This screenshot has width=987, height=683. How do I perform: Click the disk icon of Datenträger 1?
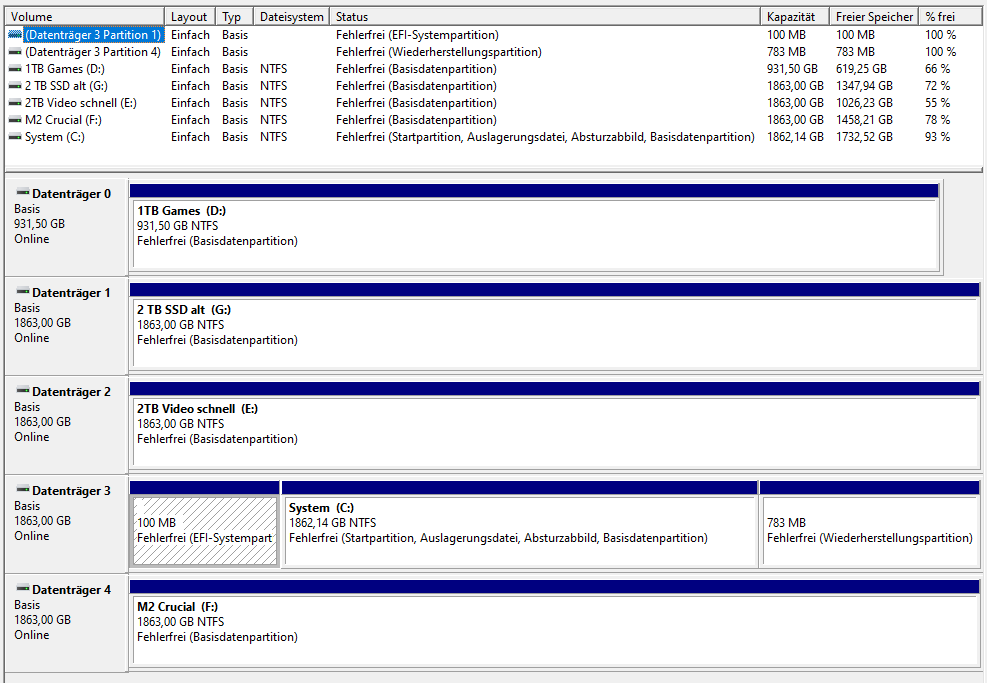[x=23, y=291]
